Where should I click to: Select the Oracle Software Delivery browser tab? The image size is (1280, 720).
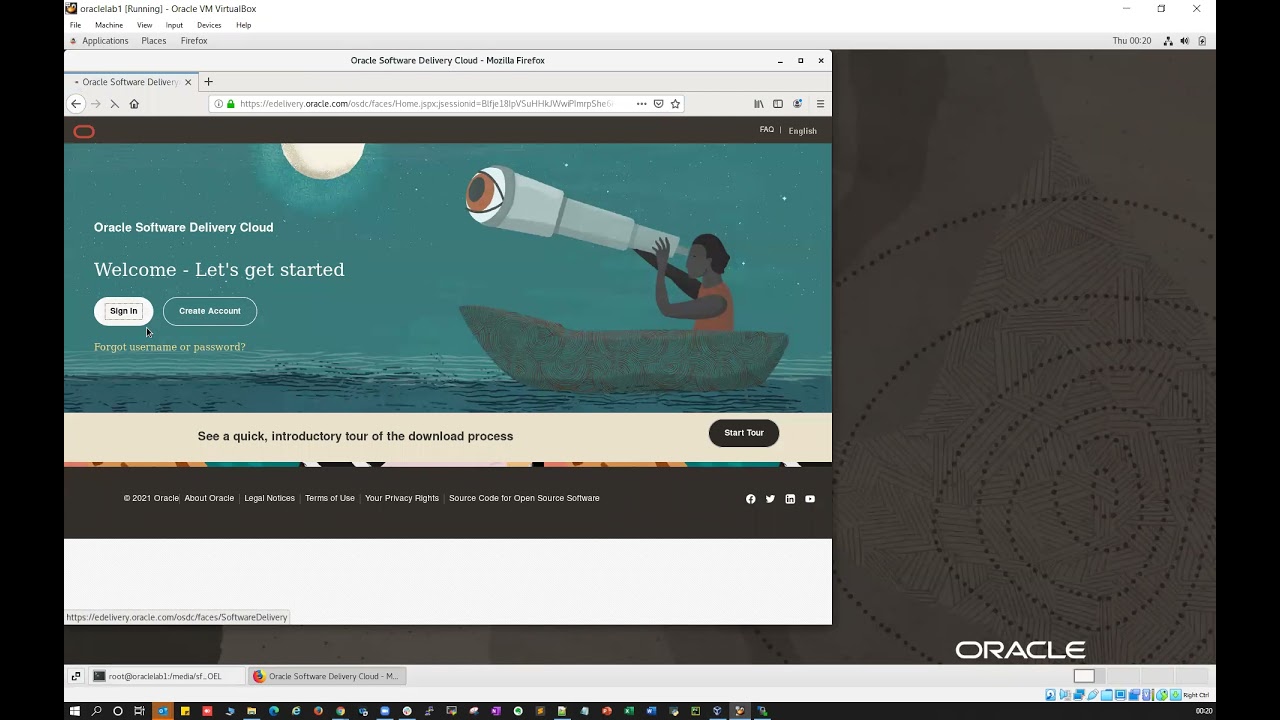coord(130,82)
